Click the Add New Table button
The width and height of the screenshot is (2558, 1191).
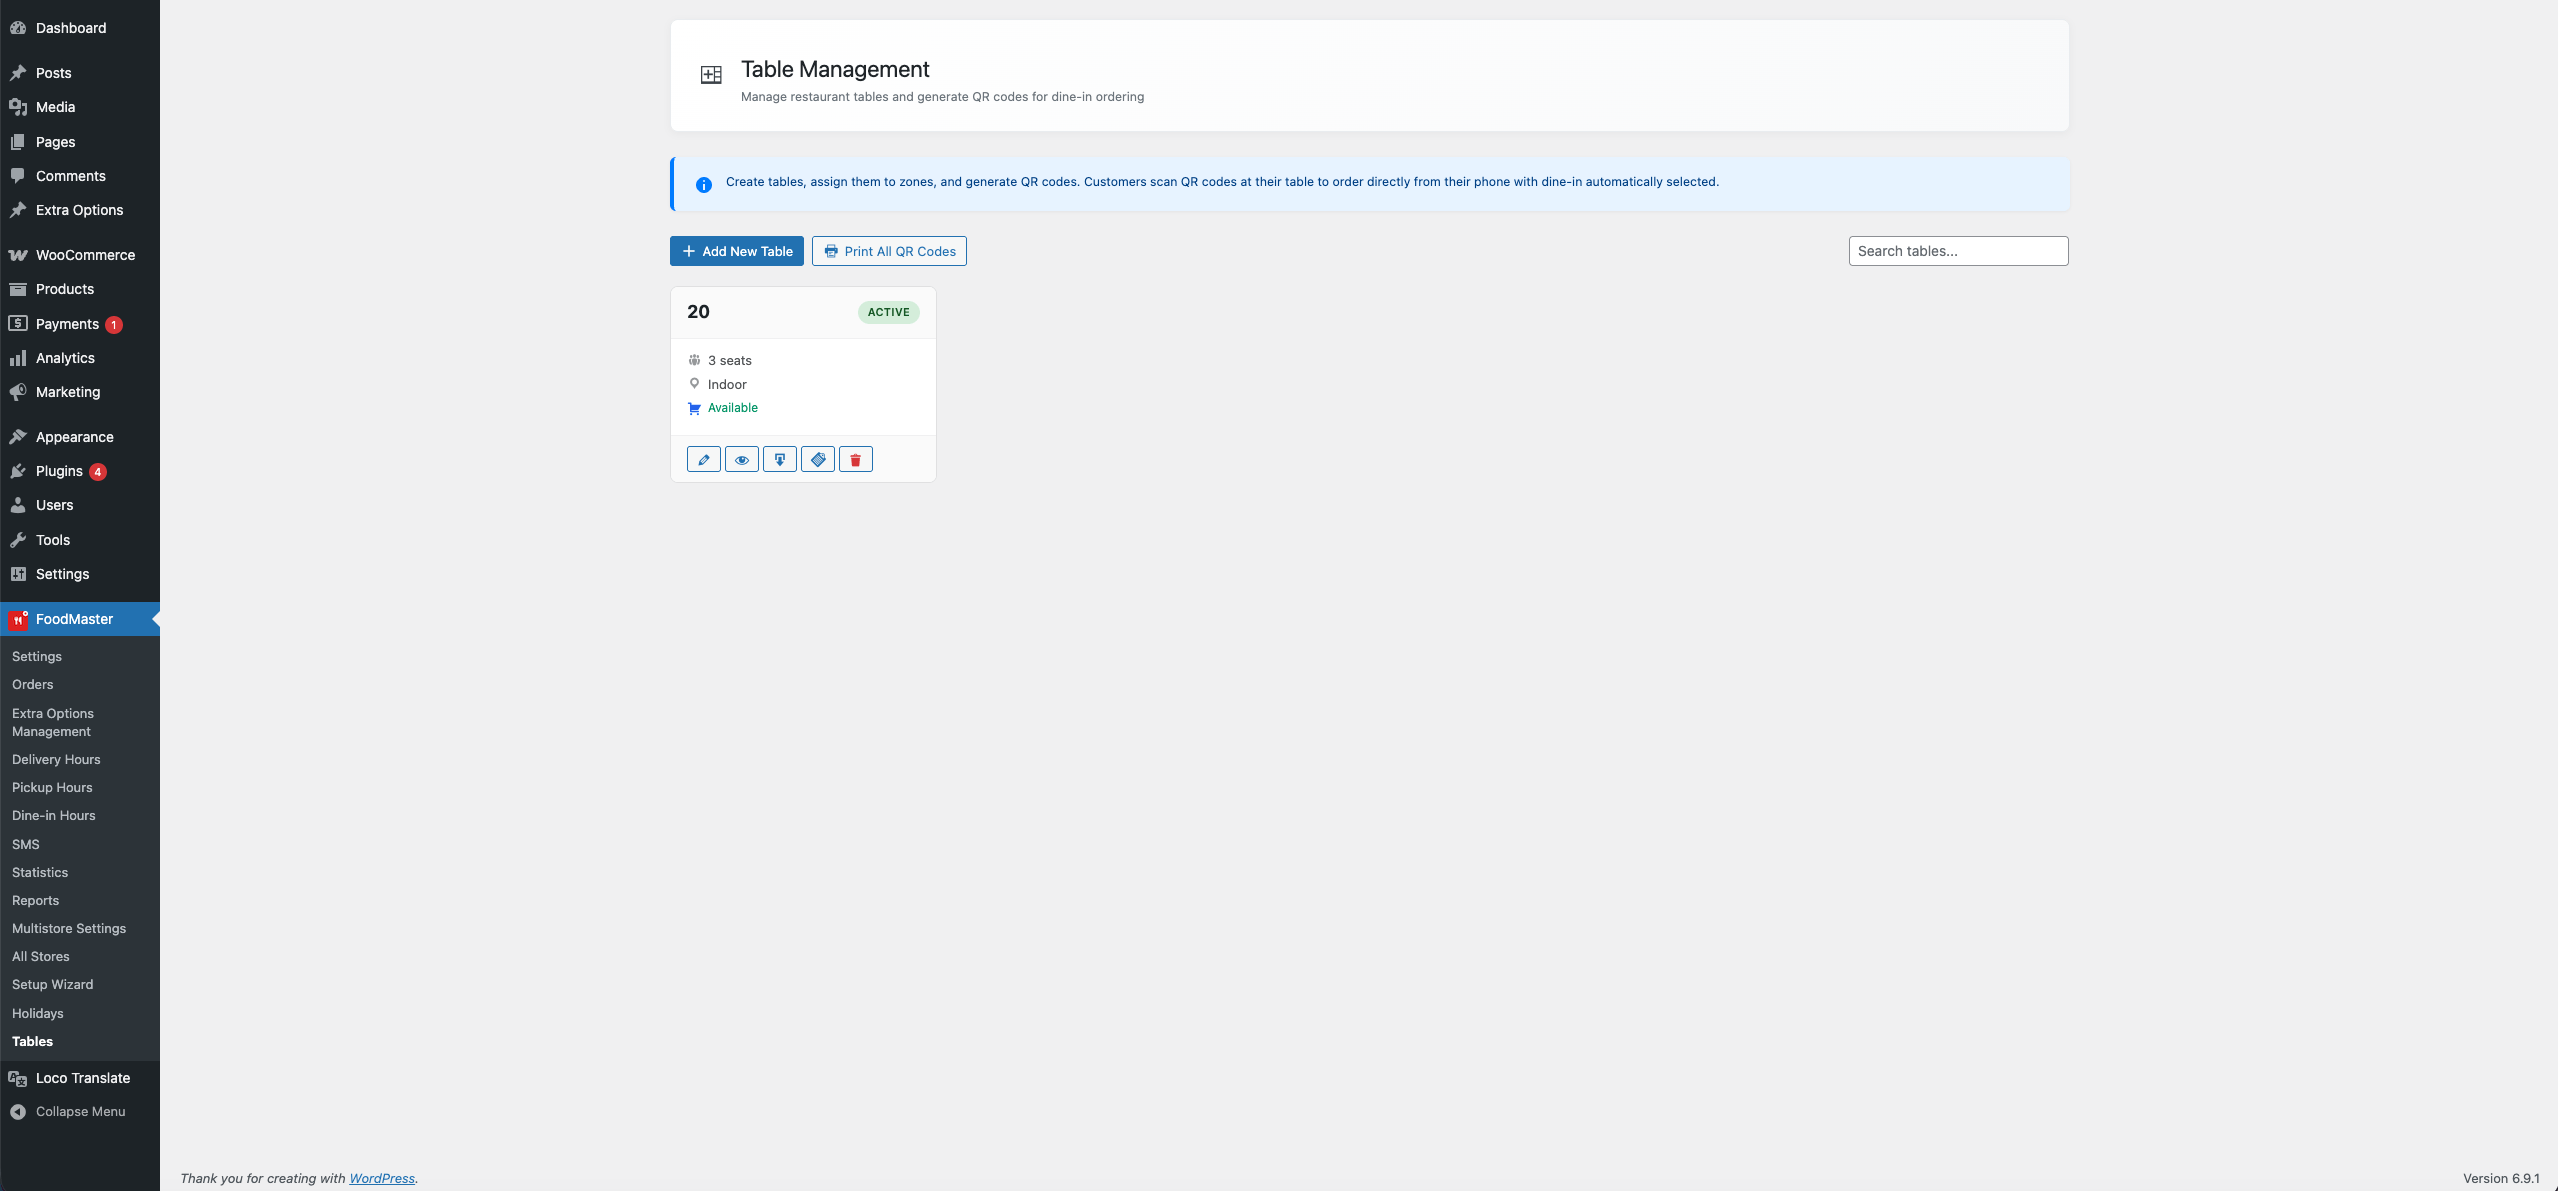tap(736, 250)
